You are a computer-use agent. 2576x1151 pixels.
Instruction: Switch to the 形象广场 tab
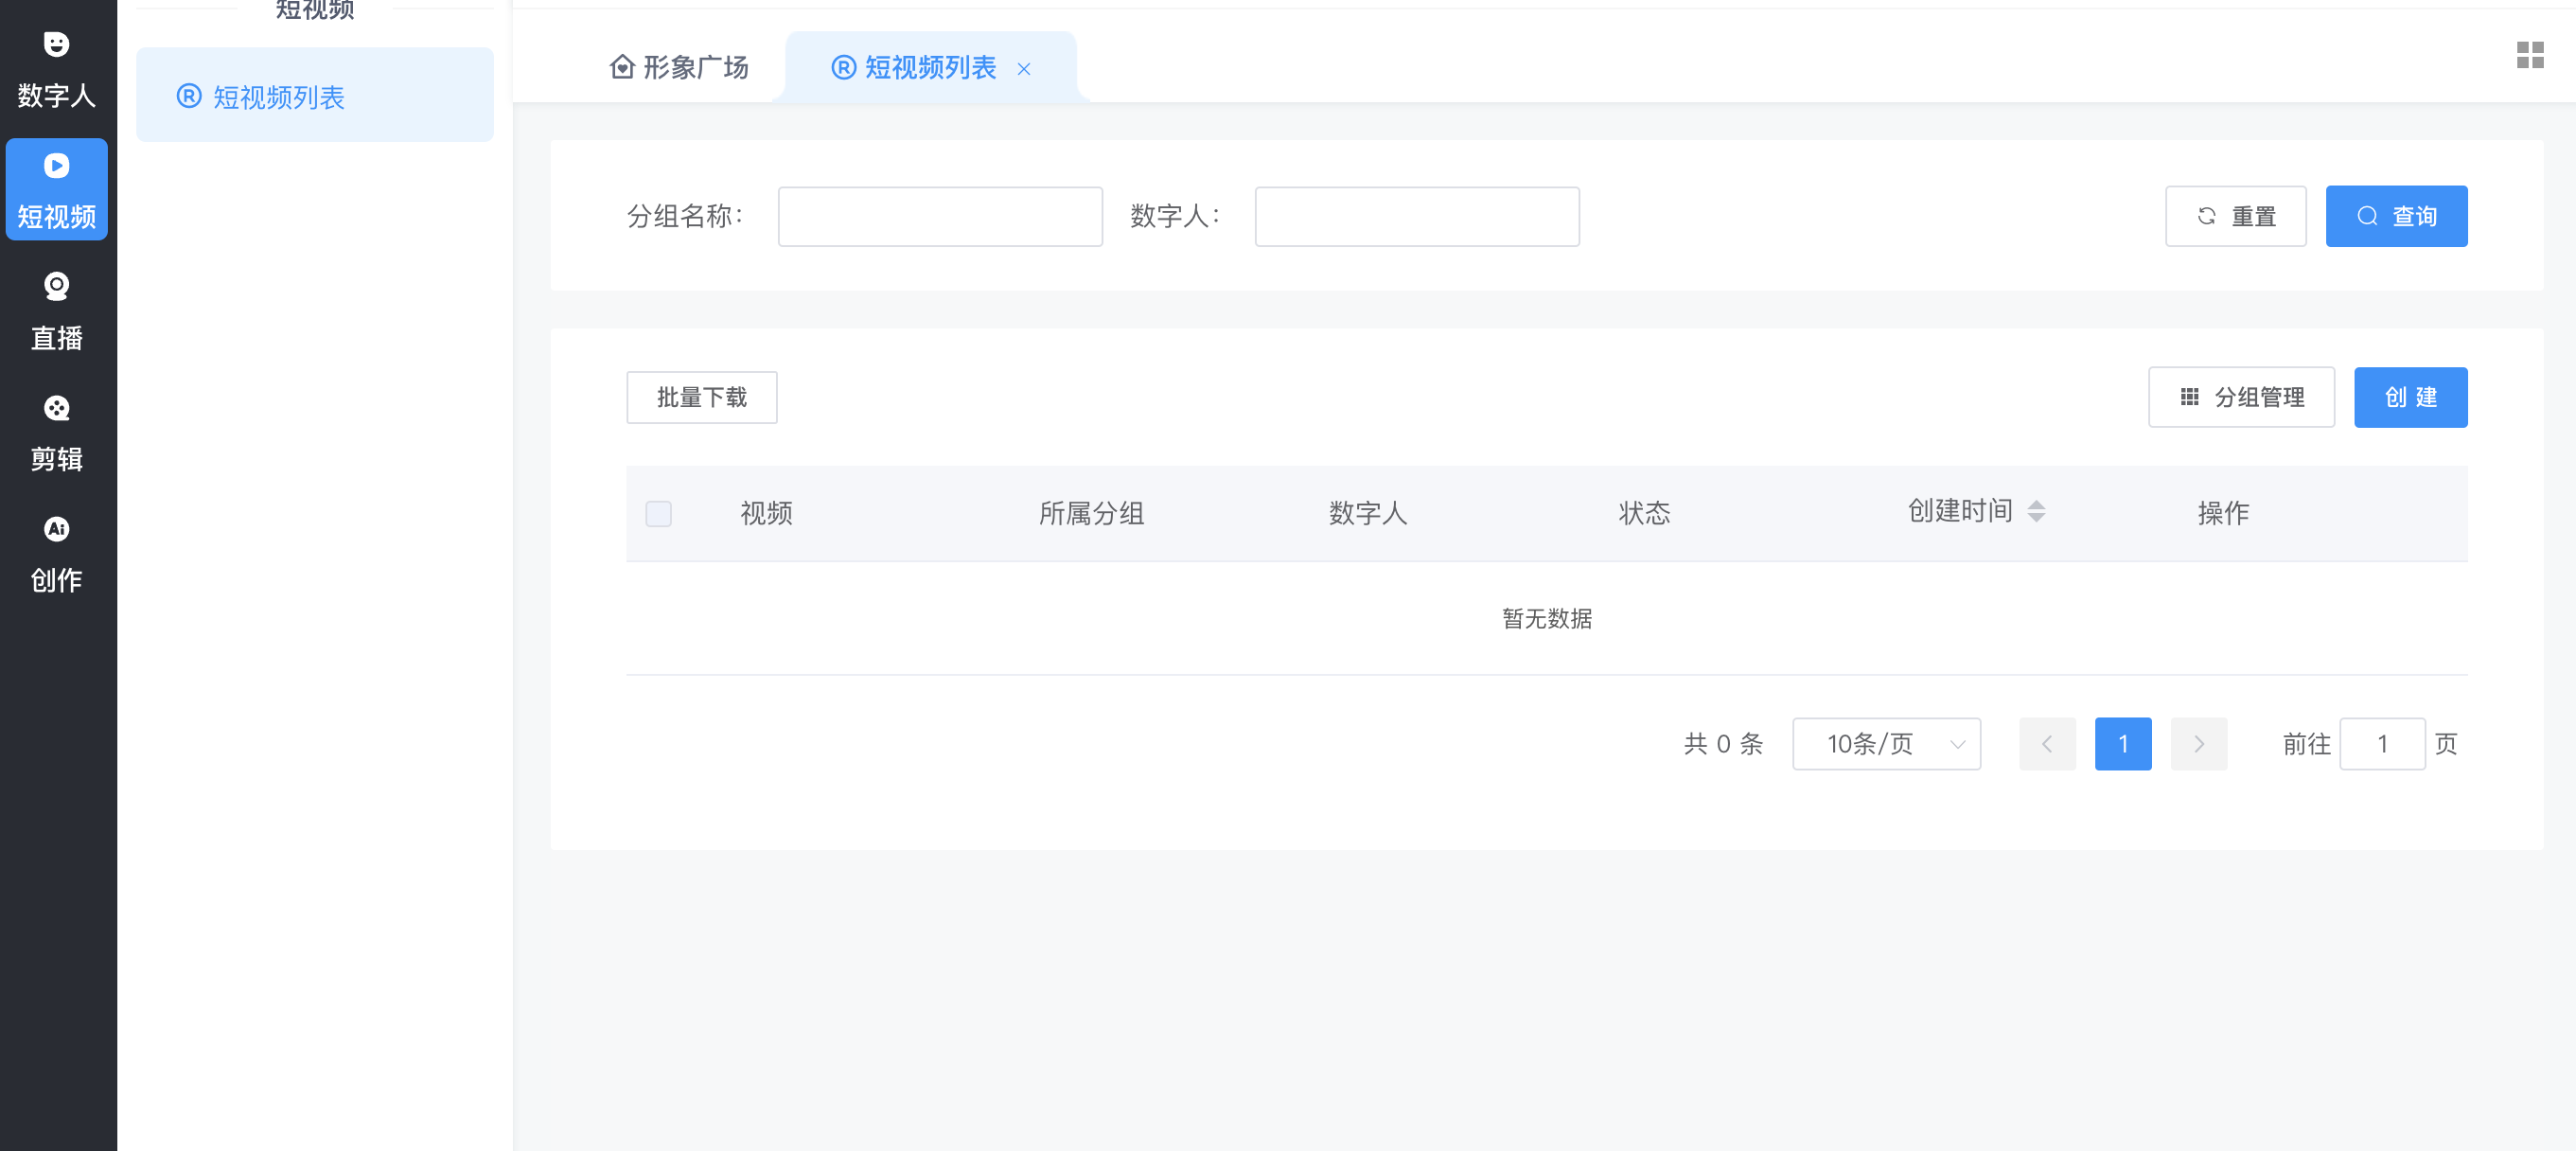pyautogui.click(x=678, y=66)
